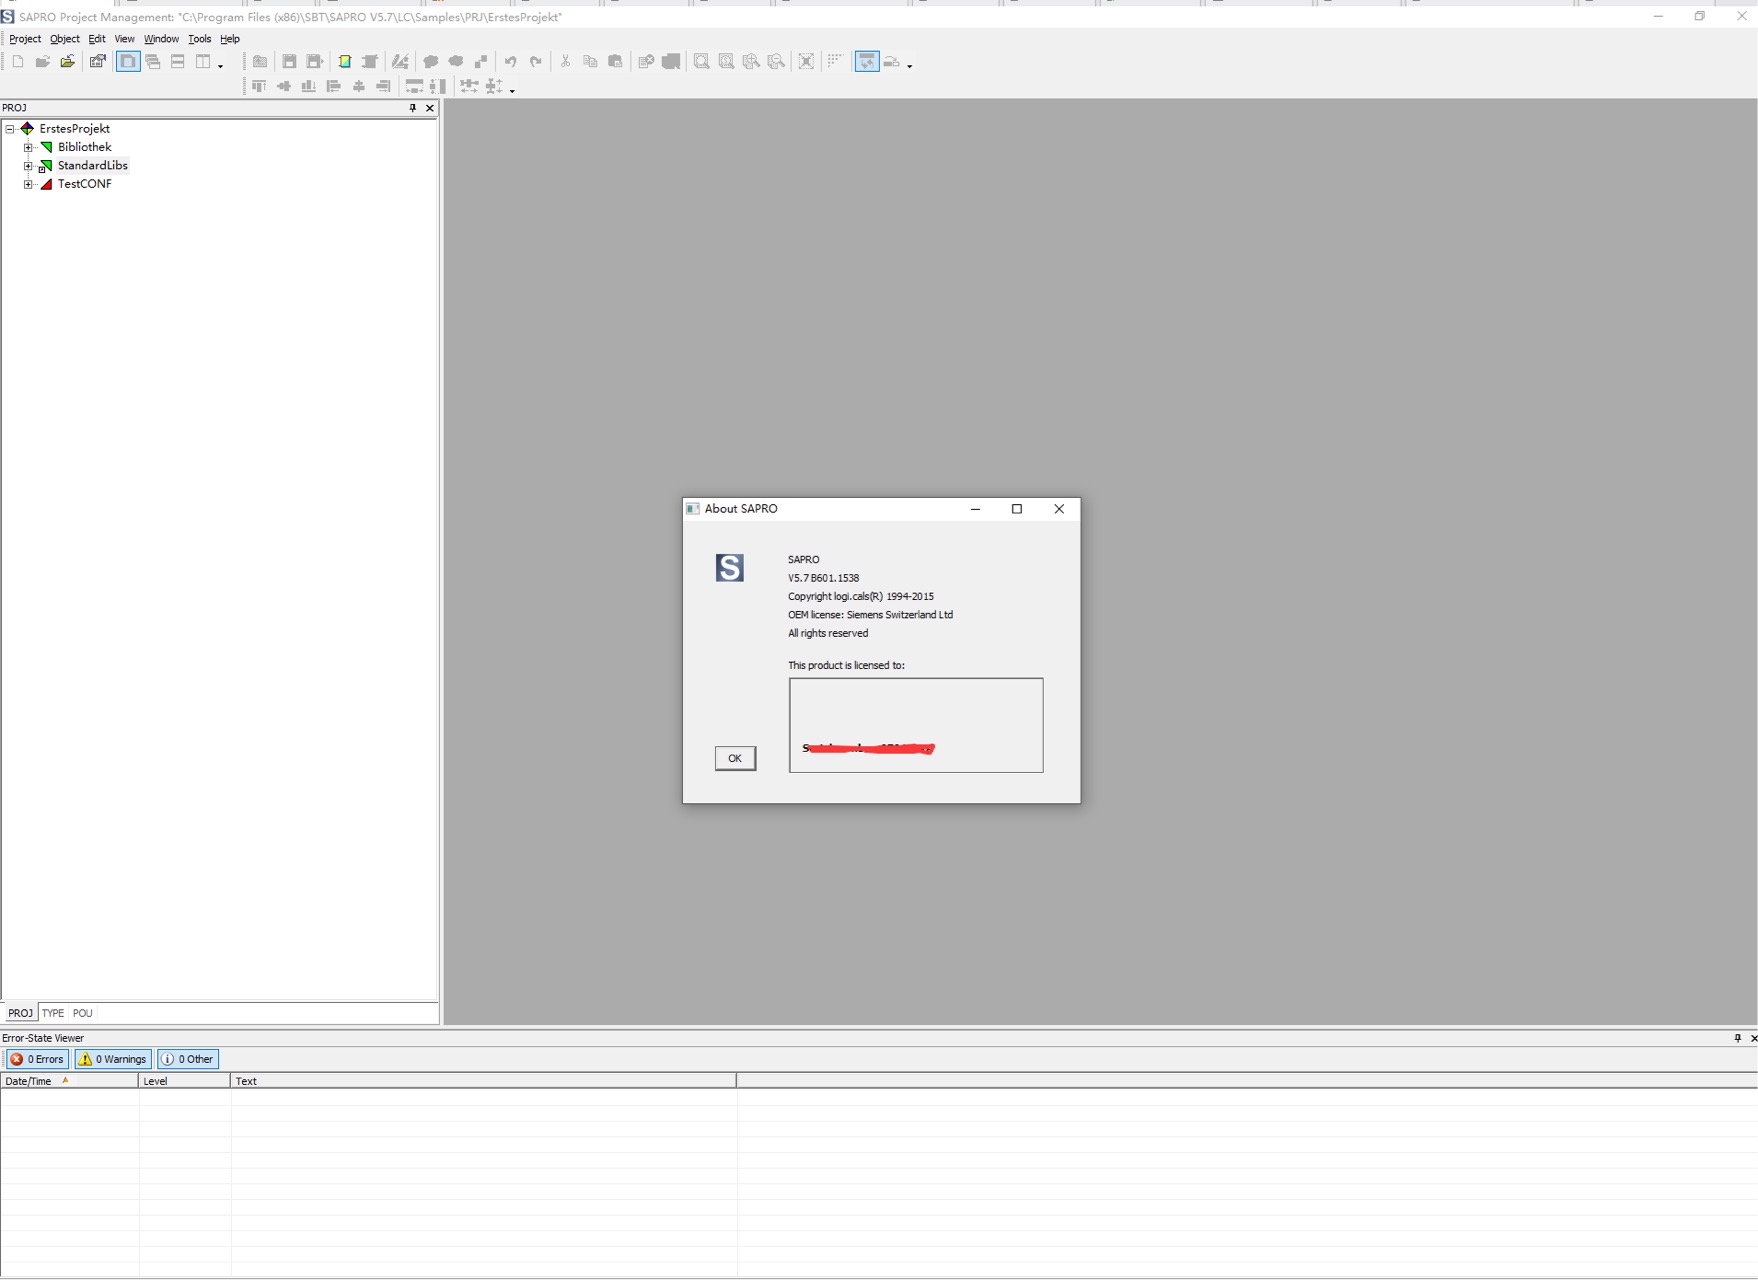
Task: Click the align right edges icon
Action: tap(384, 87)
